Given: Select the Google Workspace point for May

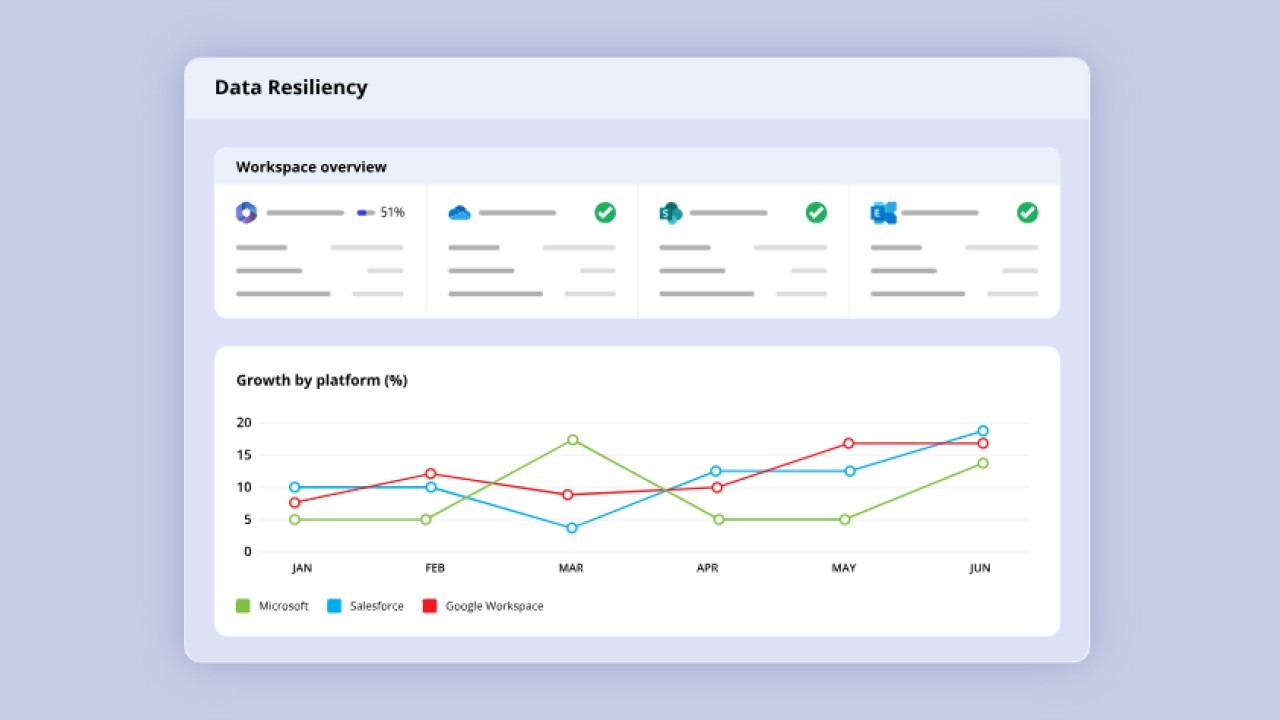Looking at the screenshot, I should [x=848, y=443].
